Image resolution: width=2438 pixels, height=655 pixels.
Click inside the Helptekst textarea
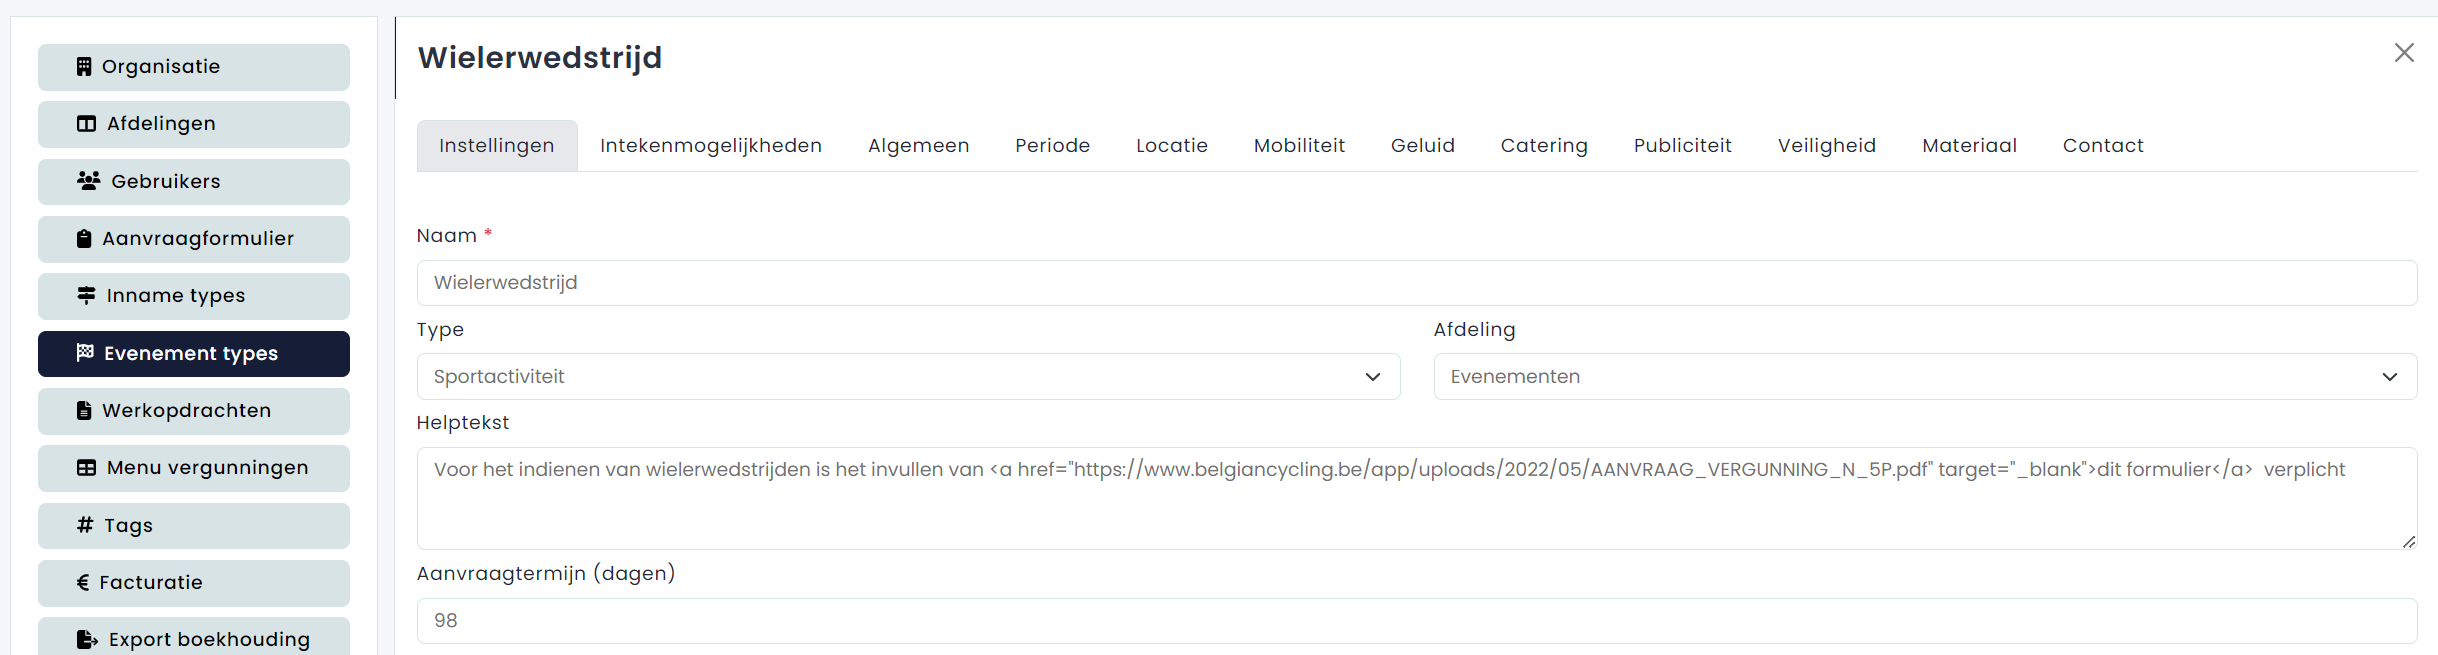coord(1417,498)
